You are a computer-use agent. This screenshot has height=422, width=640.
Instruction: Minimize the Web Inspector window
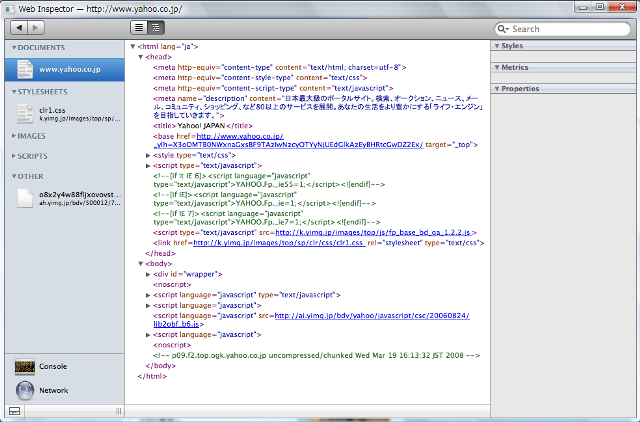coord(583,7)
